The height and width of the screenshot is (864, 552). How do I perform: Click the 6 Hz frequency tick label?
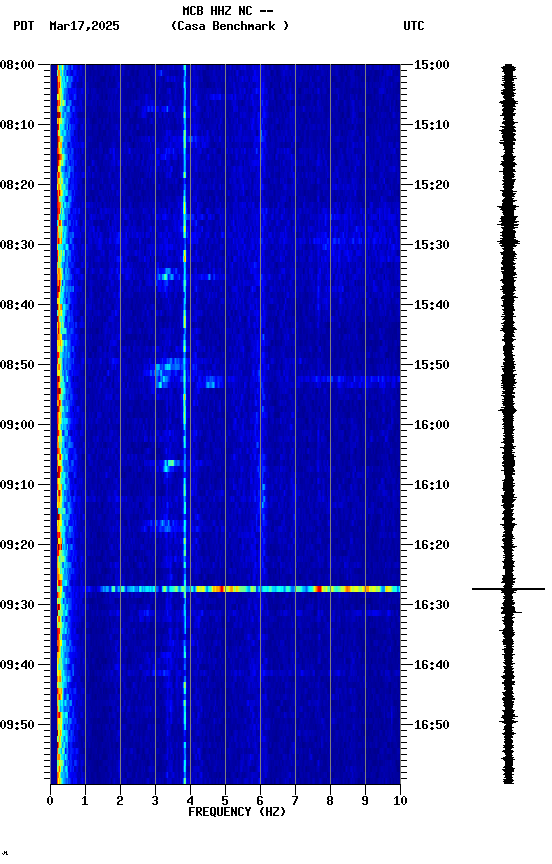pyautogui.click(x=260, y=801)
